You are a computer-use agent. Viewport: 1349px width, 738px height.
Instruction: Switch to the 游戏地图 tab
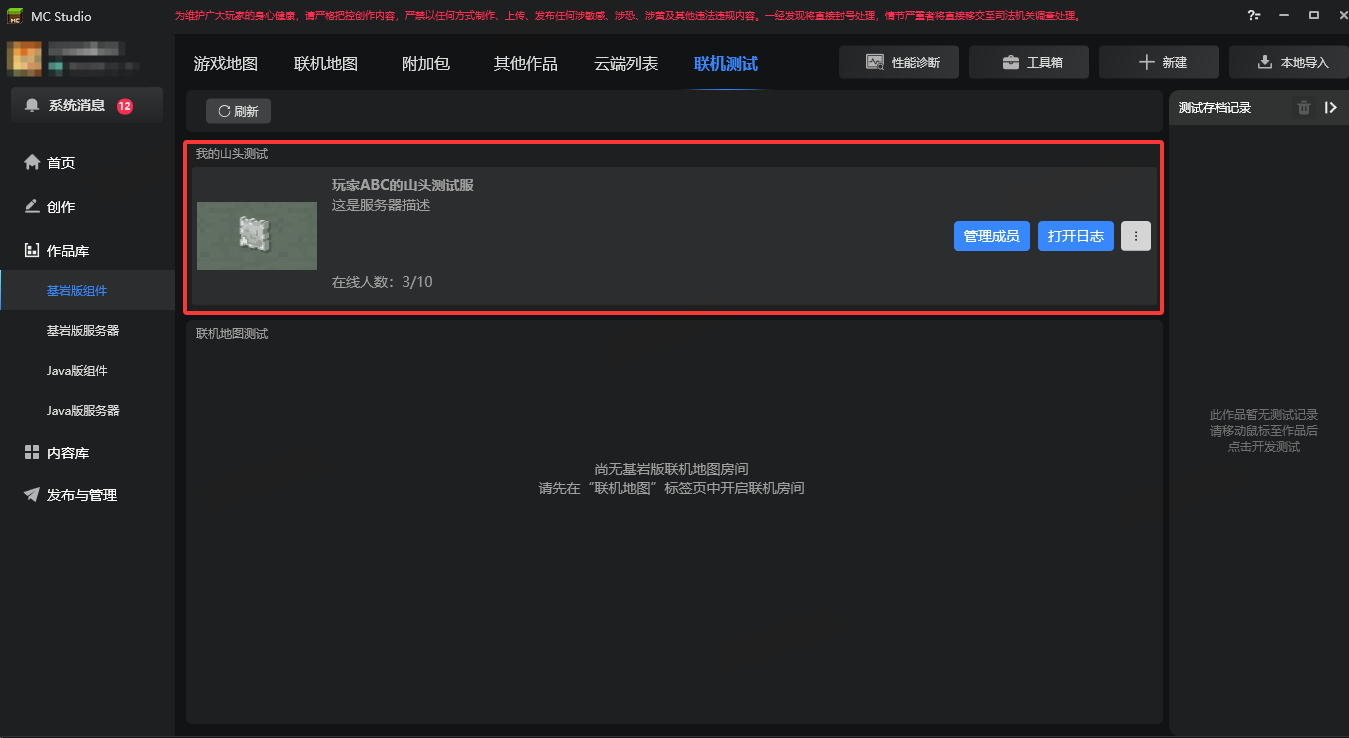[x=225, y=64]
